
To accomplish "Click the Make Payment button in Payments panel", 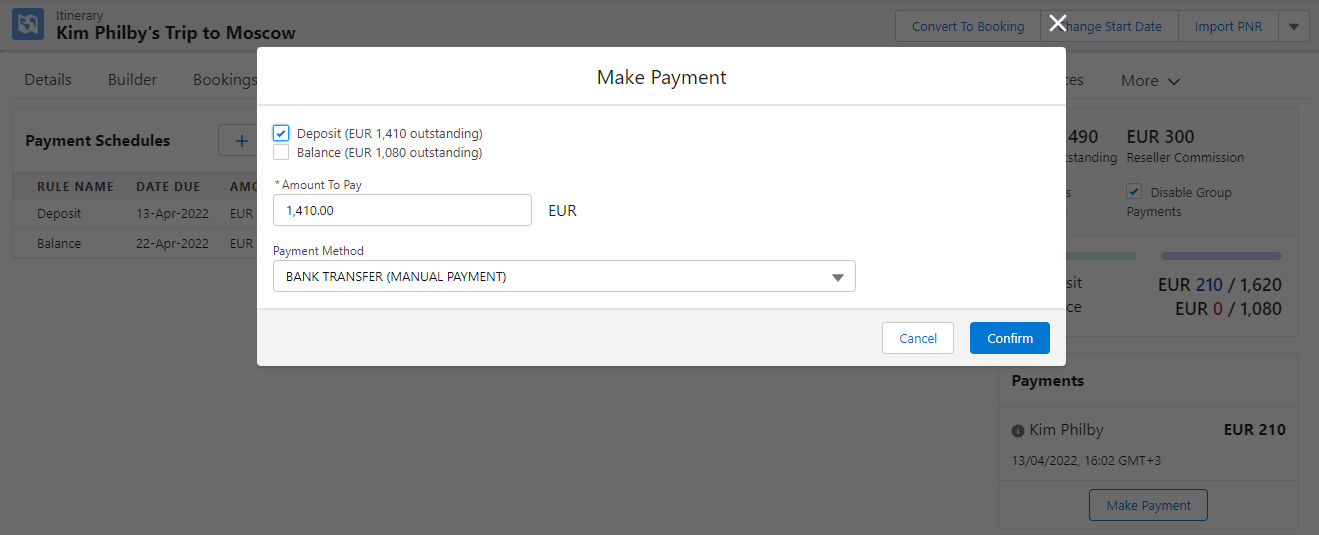I will pos(1148,505).
